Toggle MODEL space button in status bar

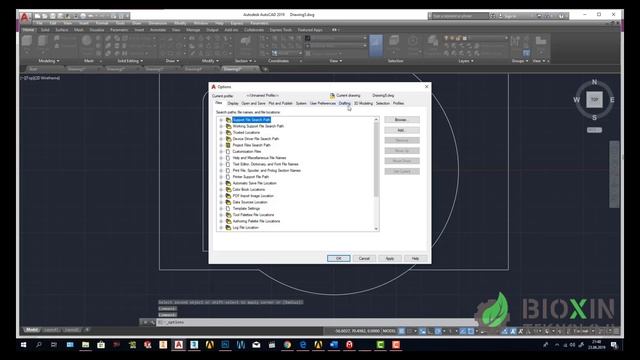coord(389,331)
